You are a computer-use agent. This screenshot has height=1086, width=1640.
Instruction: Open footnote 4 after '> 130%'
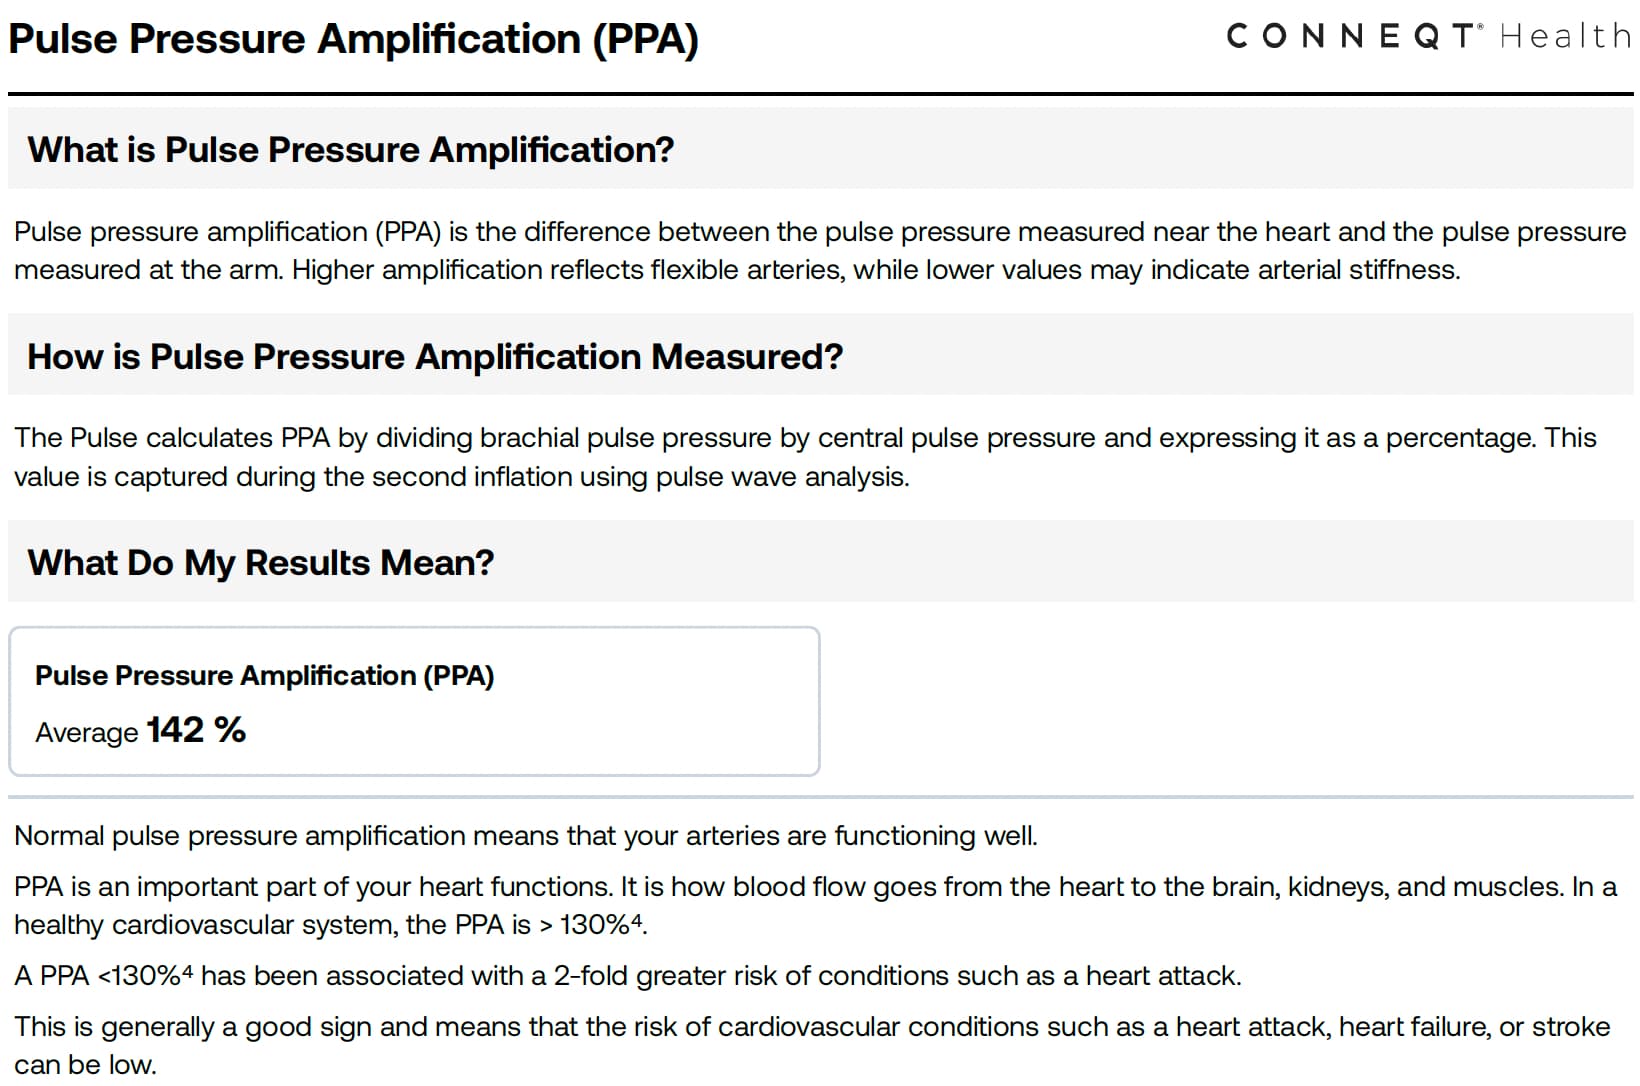(637, 919)
